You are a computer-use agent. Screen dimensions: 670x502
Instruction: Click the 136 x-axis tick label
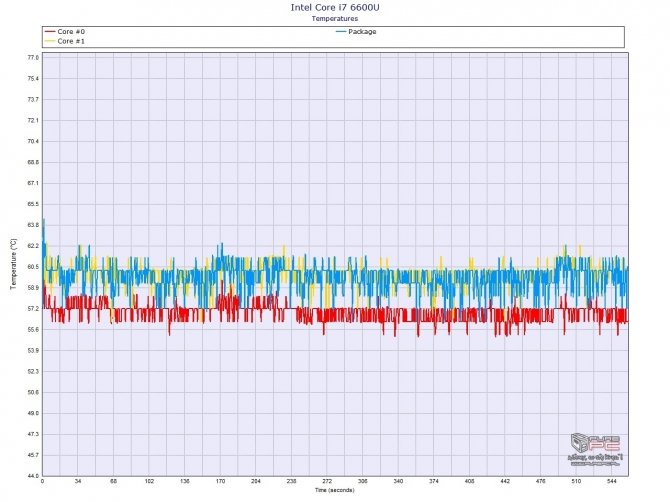tap(185, 481)
